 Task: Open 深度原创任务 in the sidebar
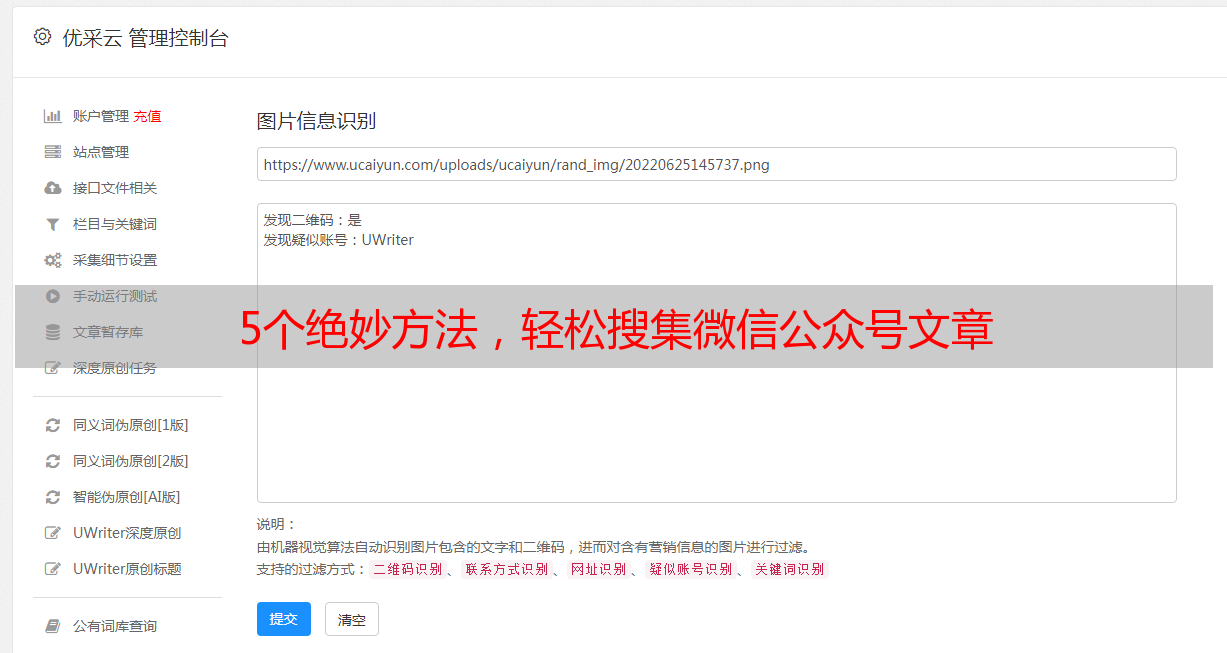click(x=115, y=368)
